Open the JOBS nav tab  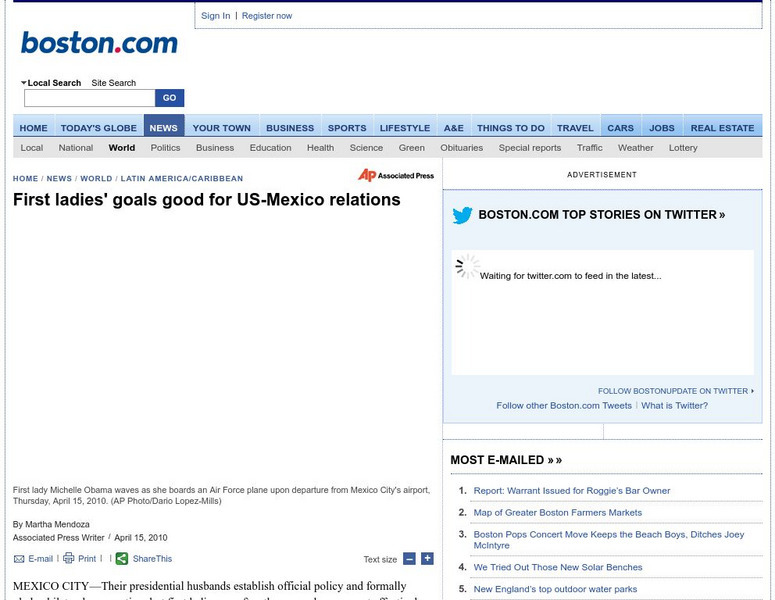click(x=662, y=128)
